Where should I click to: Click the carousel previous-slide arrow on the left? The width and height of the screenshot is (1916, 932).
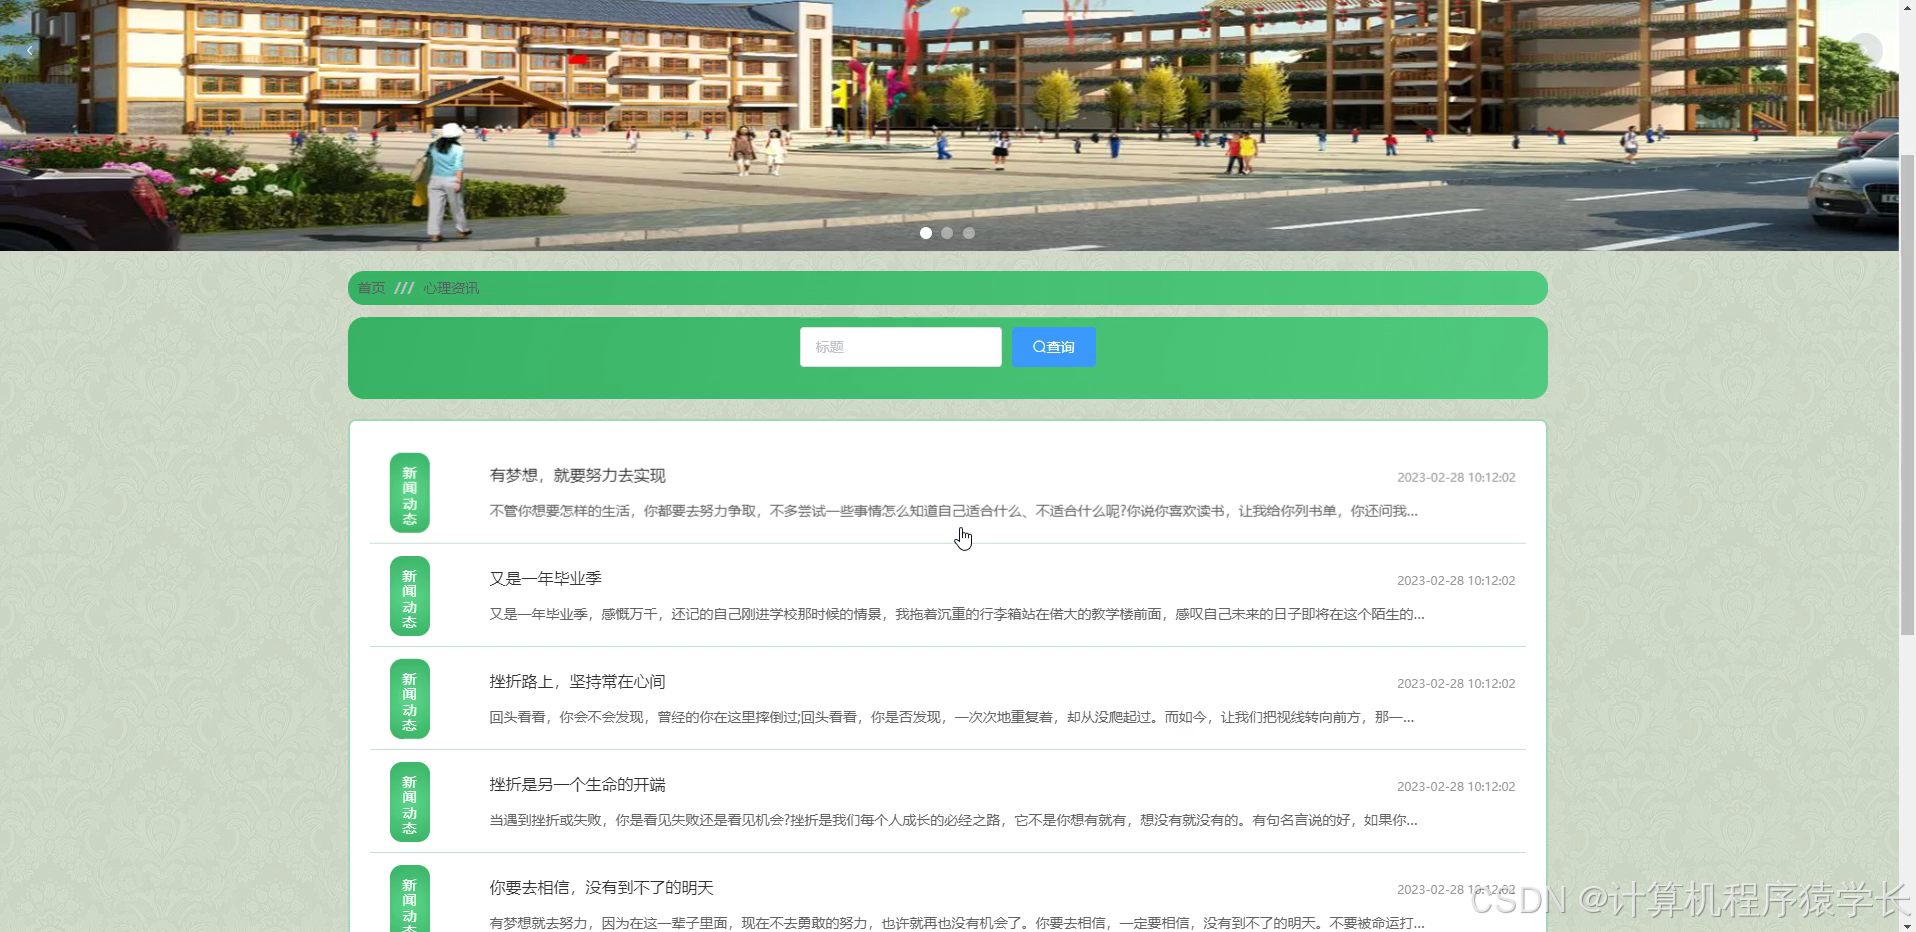pyautogui.click(x=29, y=50)
